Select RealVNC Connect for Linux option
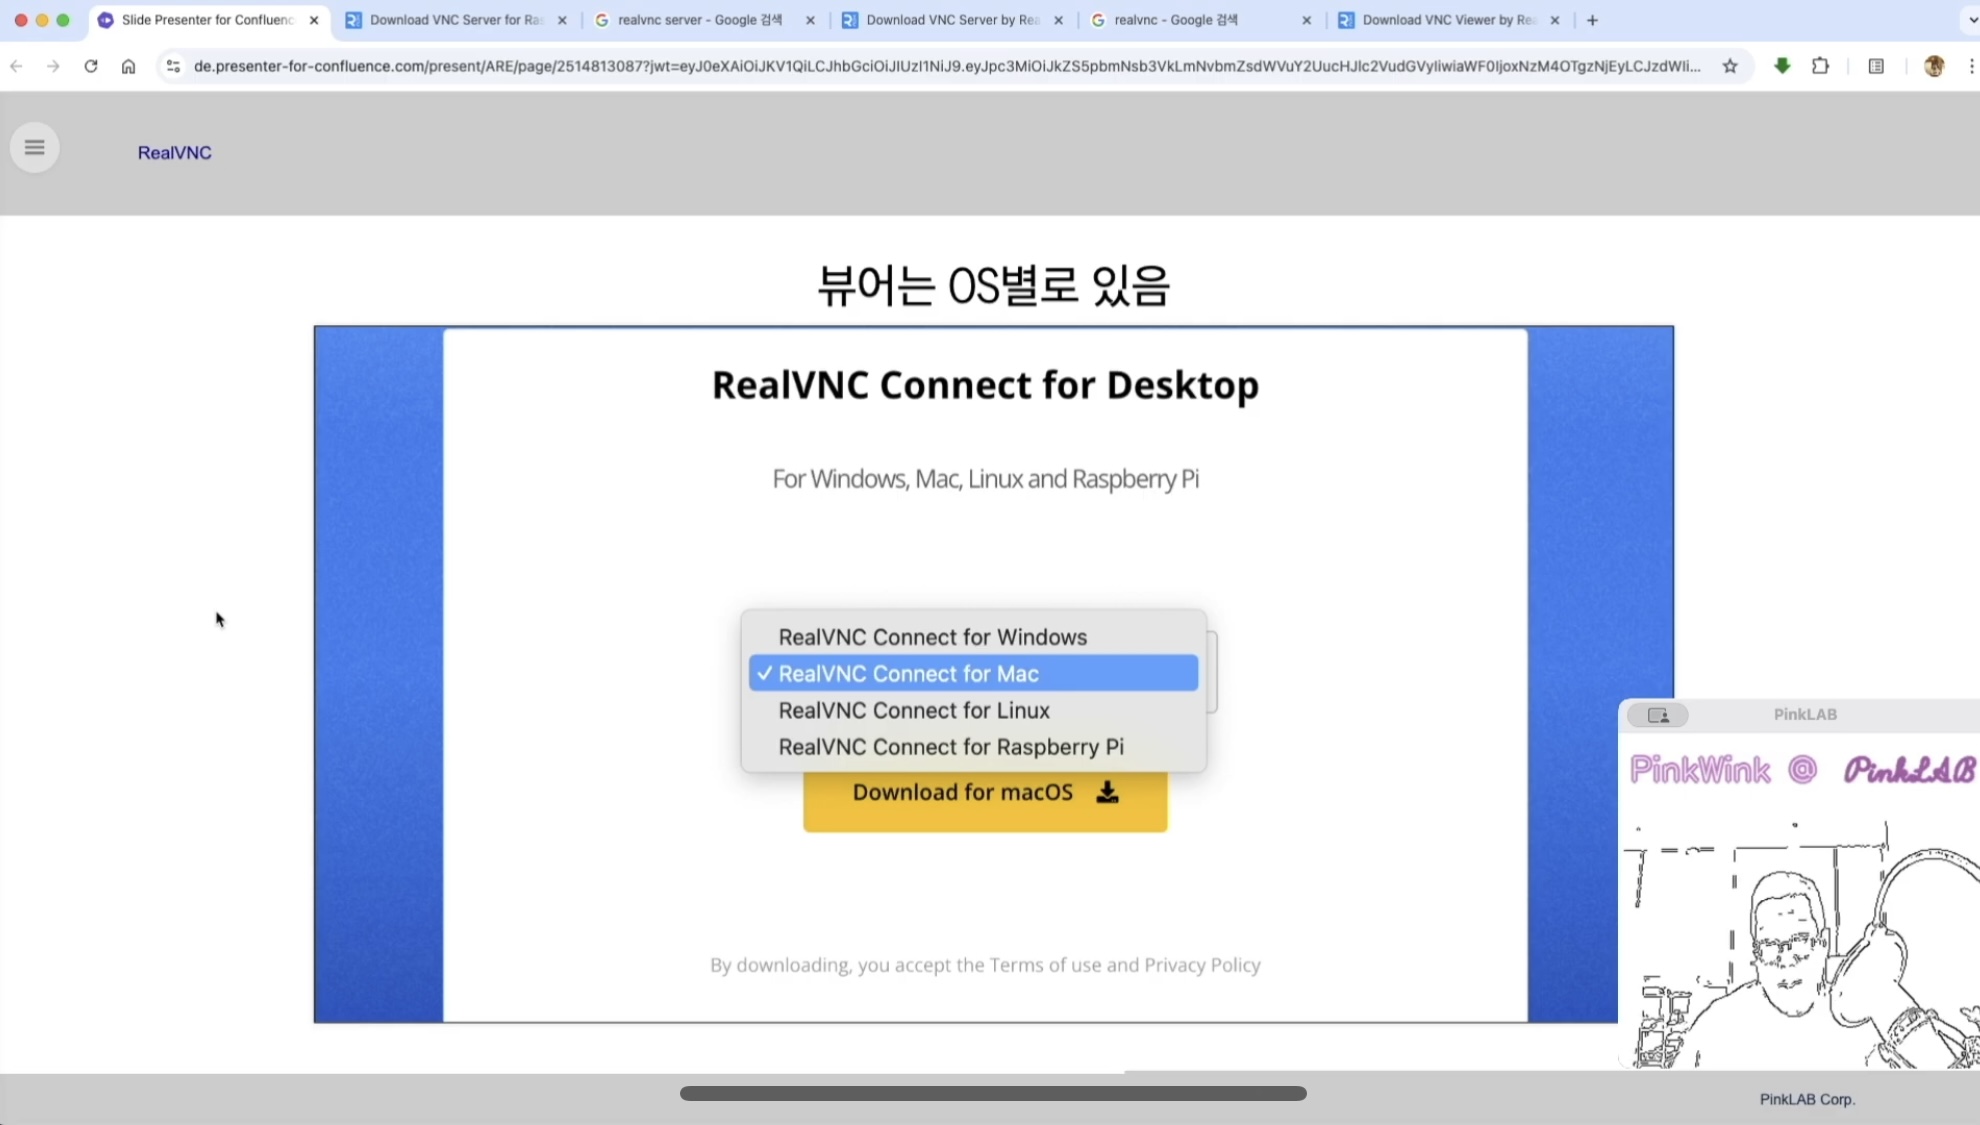Image resolution: width=1980 pixels, height=1125 pixels. click(913, 710)
